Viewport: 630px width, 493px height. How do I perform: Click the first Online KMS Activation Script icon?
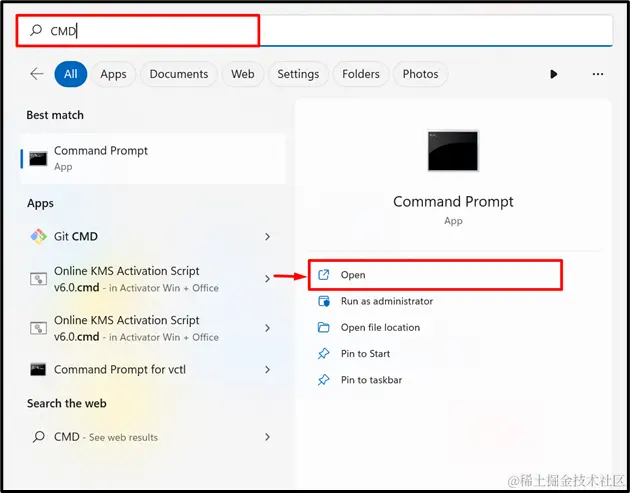pyautogui.click(x=38, y=279)
